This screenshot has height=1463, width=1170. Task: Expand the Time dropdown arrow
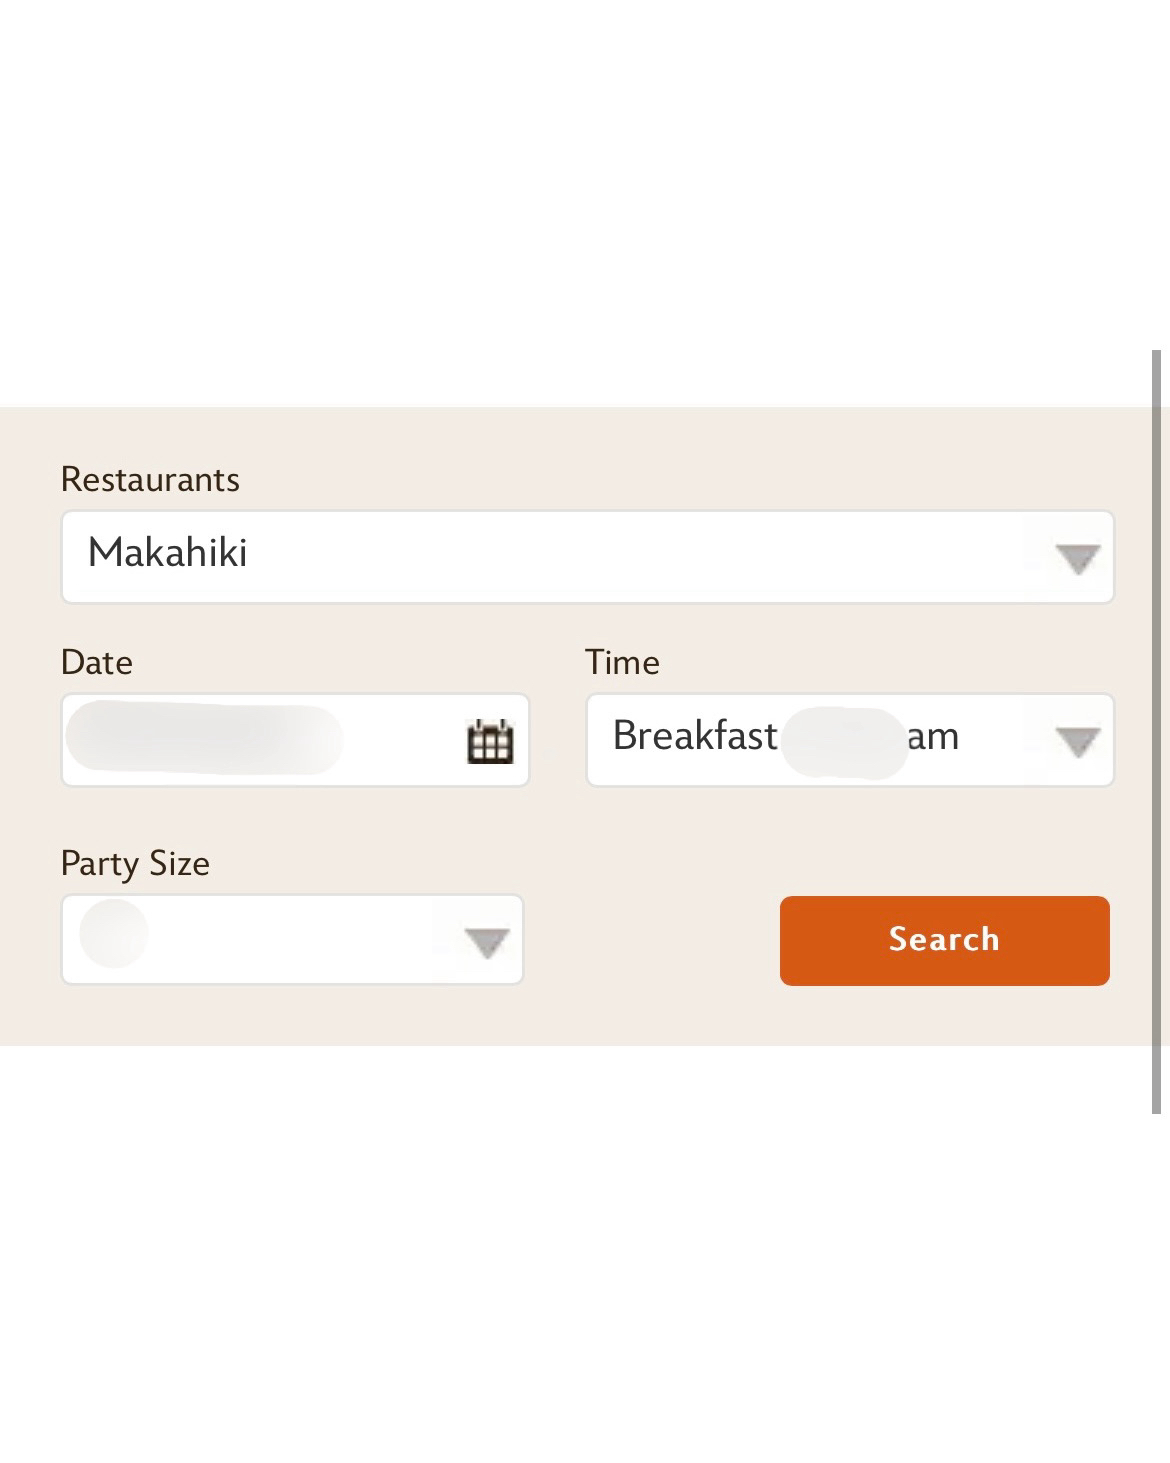[x=1077, y=741]
